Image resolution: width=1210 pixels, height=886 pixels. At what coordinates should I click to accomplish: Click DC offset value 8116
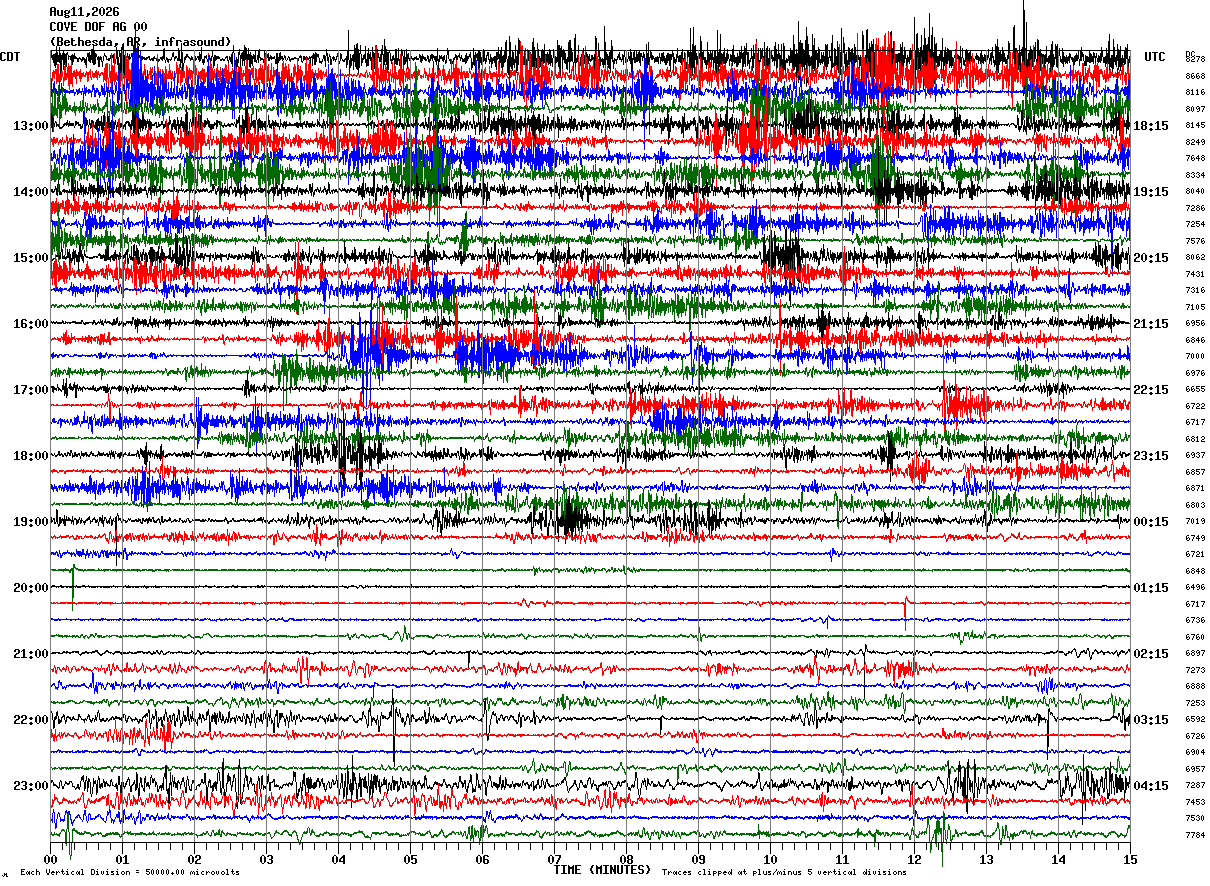click(1195, 92)
